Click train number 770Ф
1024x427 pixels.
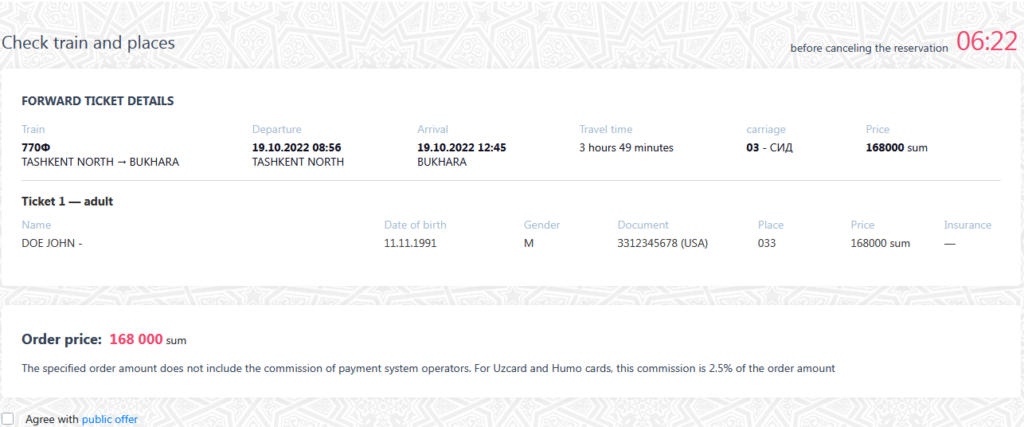point(37,148)
